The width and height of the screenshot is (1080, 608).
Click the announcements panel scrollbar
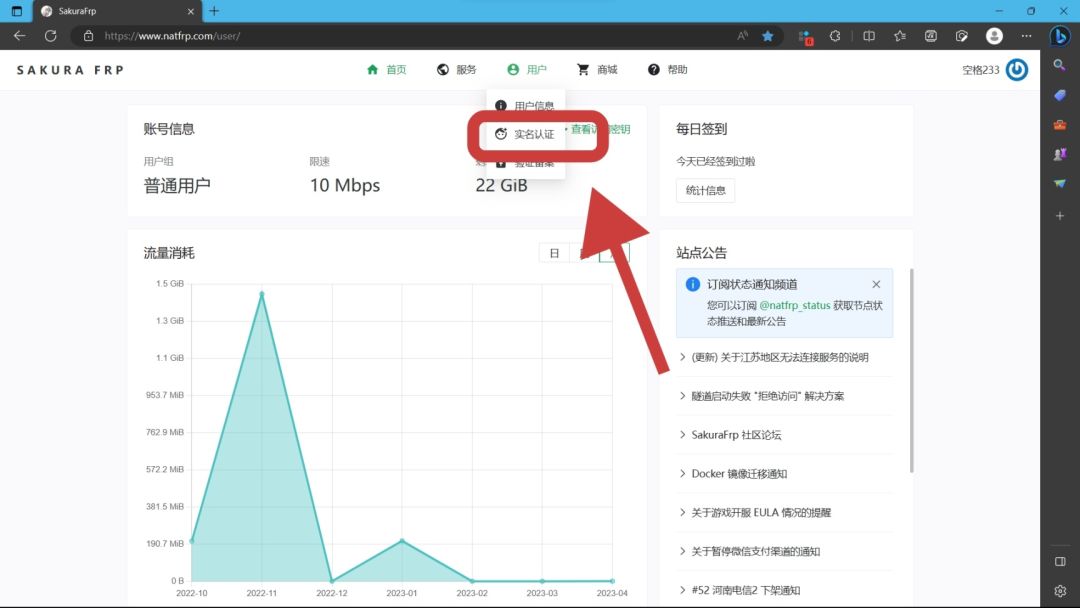tap(912, 370)
